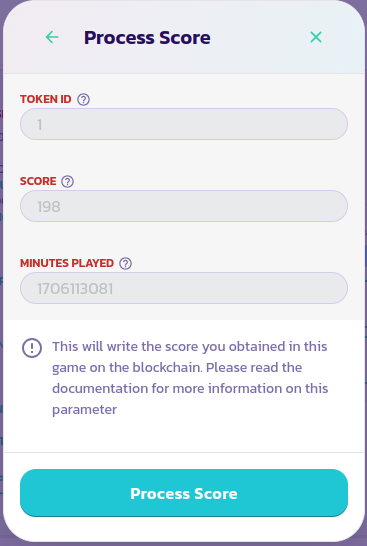Screen dimensions: 367x546
Task: Click the SCORE field label
Action: (38, 181)
